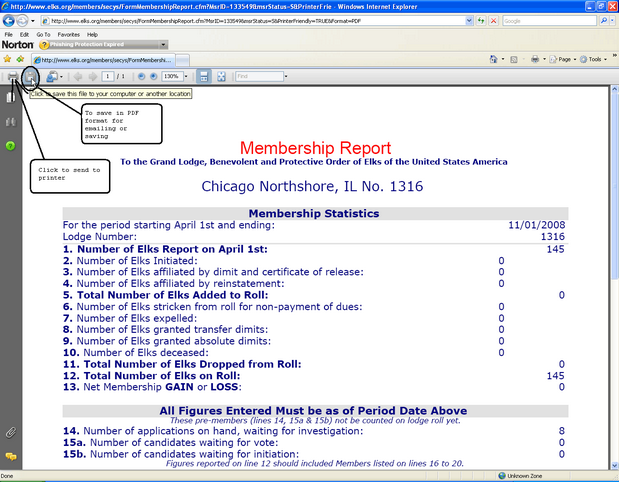
Task: Click the Norton yellow question mark icon
Action: 44,45
